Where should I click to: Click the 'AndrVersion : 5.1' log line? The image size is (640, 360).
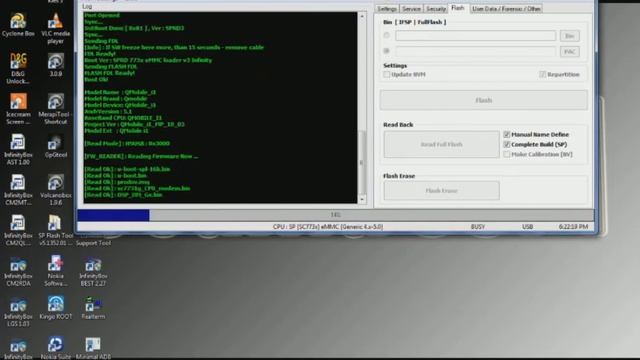[x=108, y=111]
